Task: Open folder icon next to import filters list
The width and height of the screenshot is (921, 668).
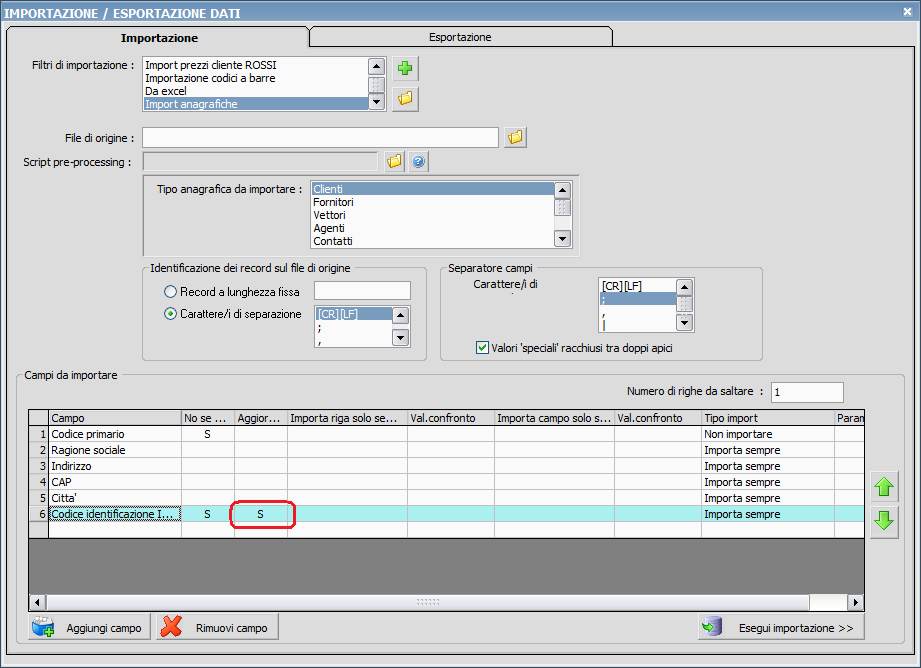Action: [405, 98]
